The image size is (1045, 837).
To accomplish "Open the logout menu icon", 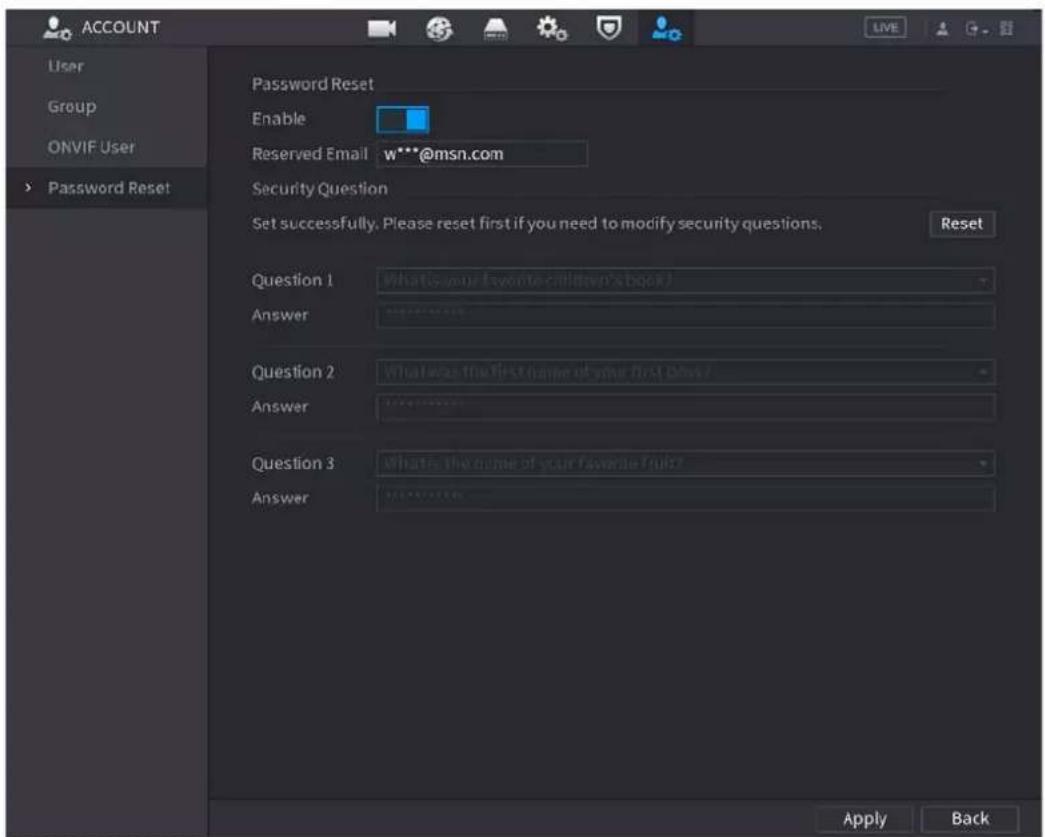I will (x=976, y=29).
